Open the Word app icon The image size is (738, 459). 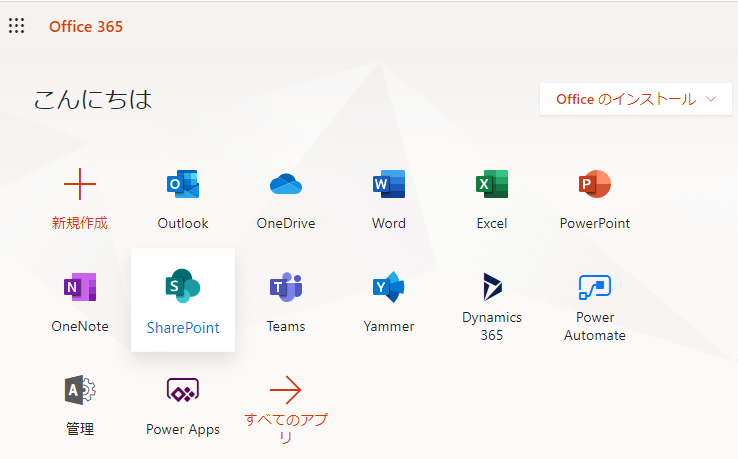tap(389, 184)
